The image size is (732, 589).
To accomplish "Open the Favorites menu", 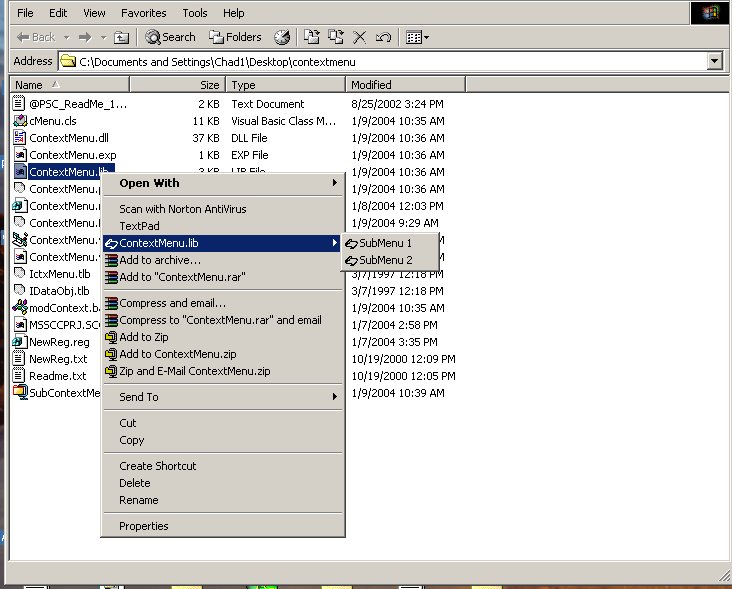I will pos(144,13).
